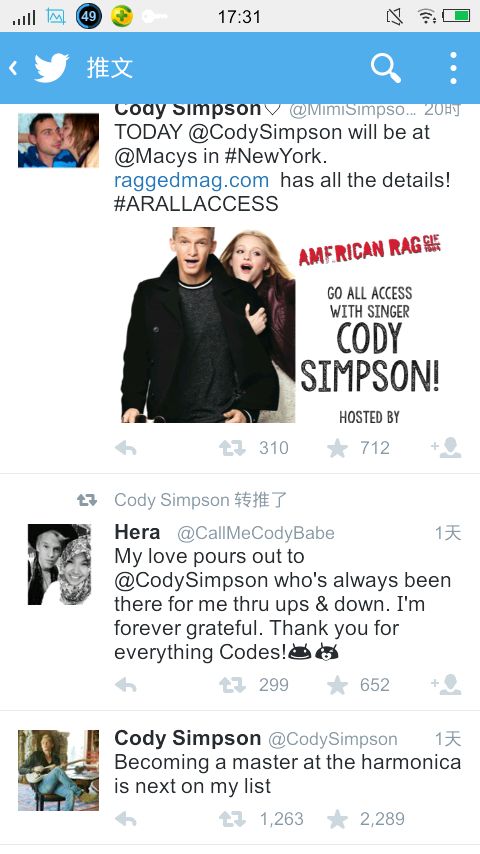This screenshot has width=480, height=854.
Task: Open the raggedmag.com link
Action: 191,180
